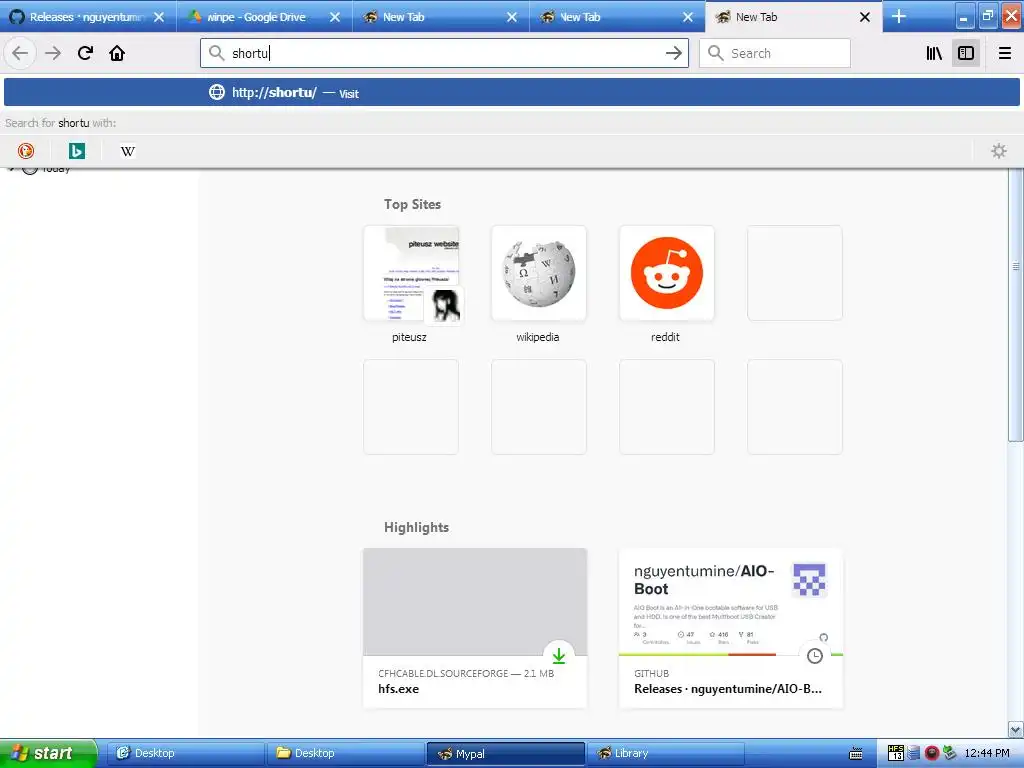The width and height of the screenshot is (1024, 768).
Task: Click the HFS tray icon in system tray
Action: point(896,753)
